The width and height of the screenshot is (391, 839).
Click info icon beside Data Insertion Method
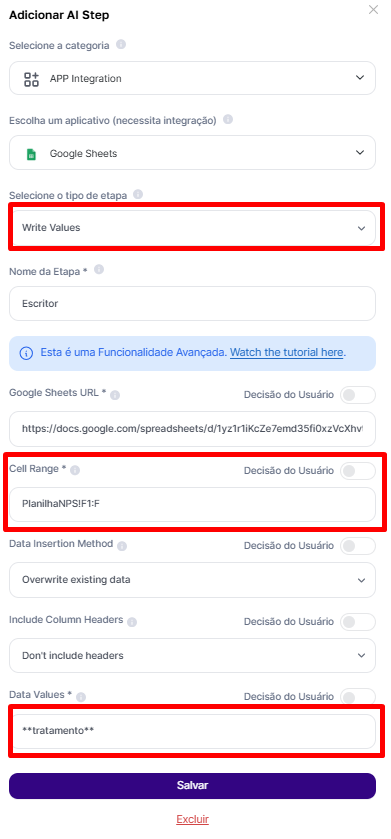pyautogui.click(x=122, y=546)
